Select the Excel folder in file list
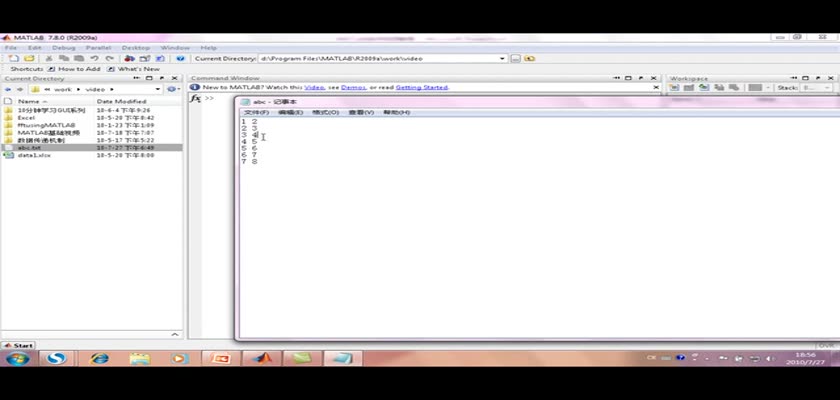The height and width of the screenshot is (400, 840). point(26,118)
